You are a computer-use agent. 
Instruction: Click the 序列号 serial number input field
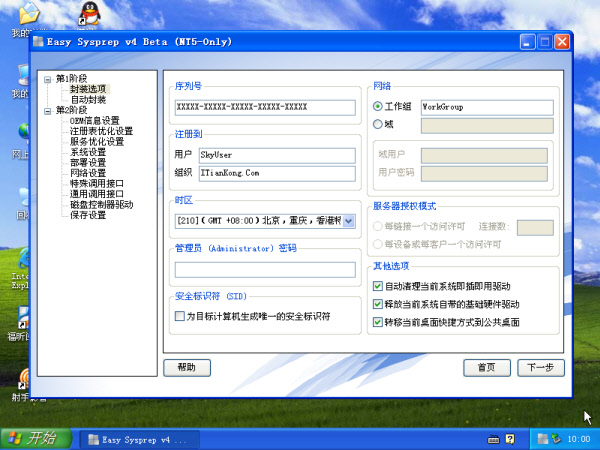265,107
